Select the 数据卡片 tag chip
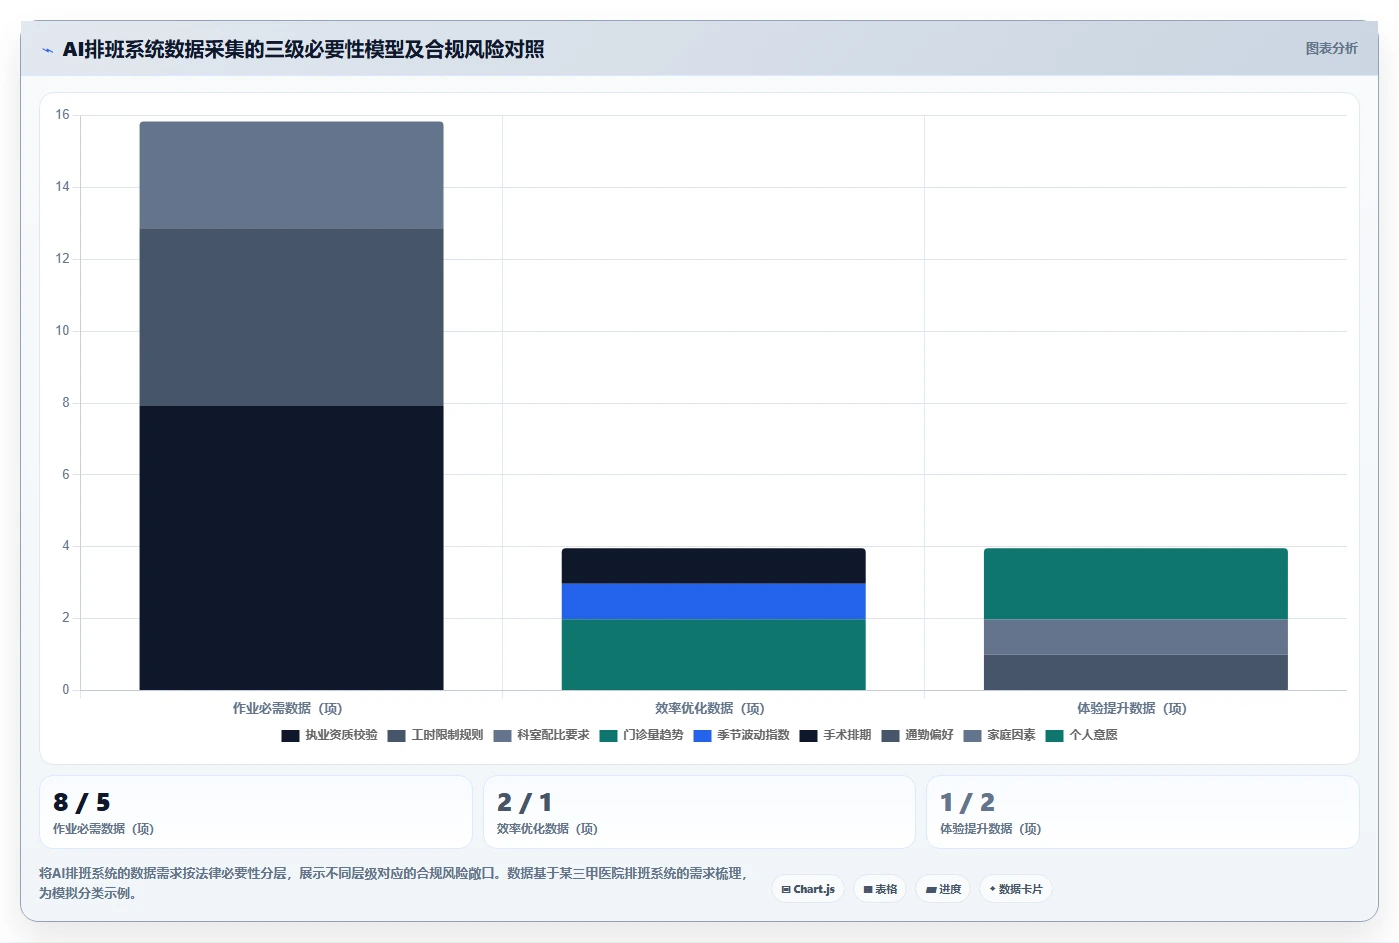 tap(1015, 889)
